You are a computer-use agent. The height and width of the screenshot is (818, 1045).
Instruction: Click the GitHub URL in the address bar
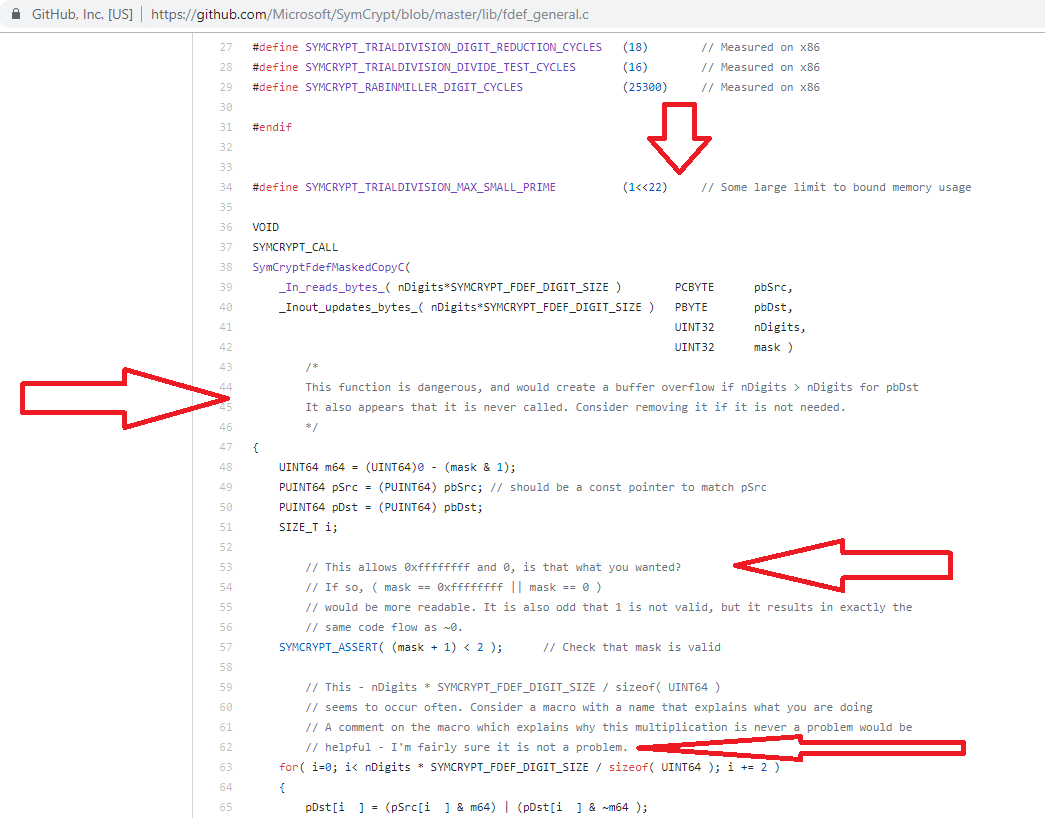point(369,15)
